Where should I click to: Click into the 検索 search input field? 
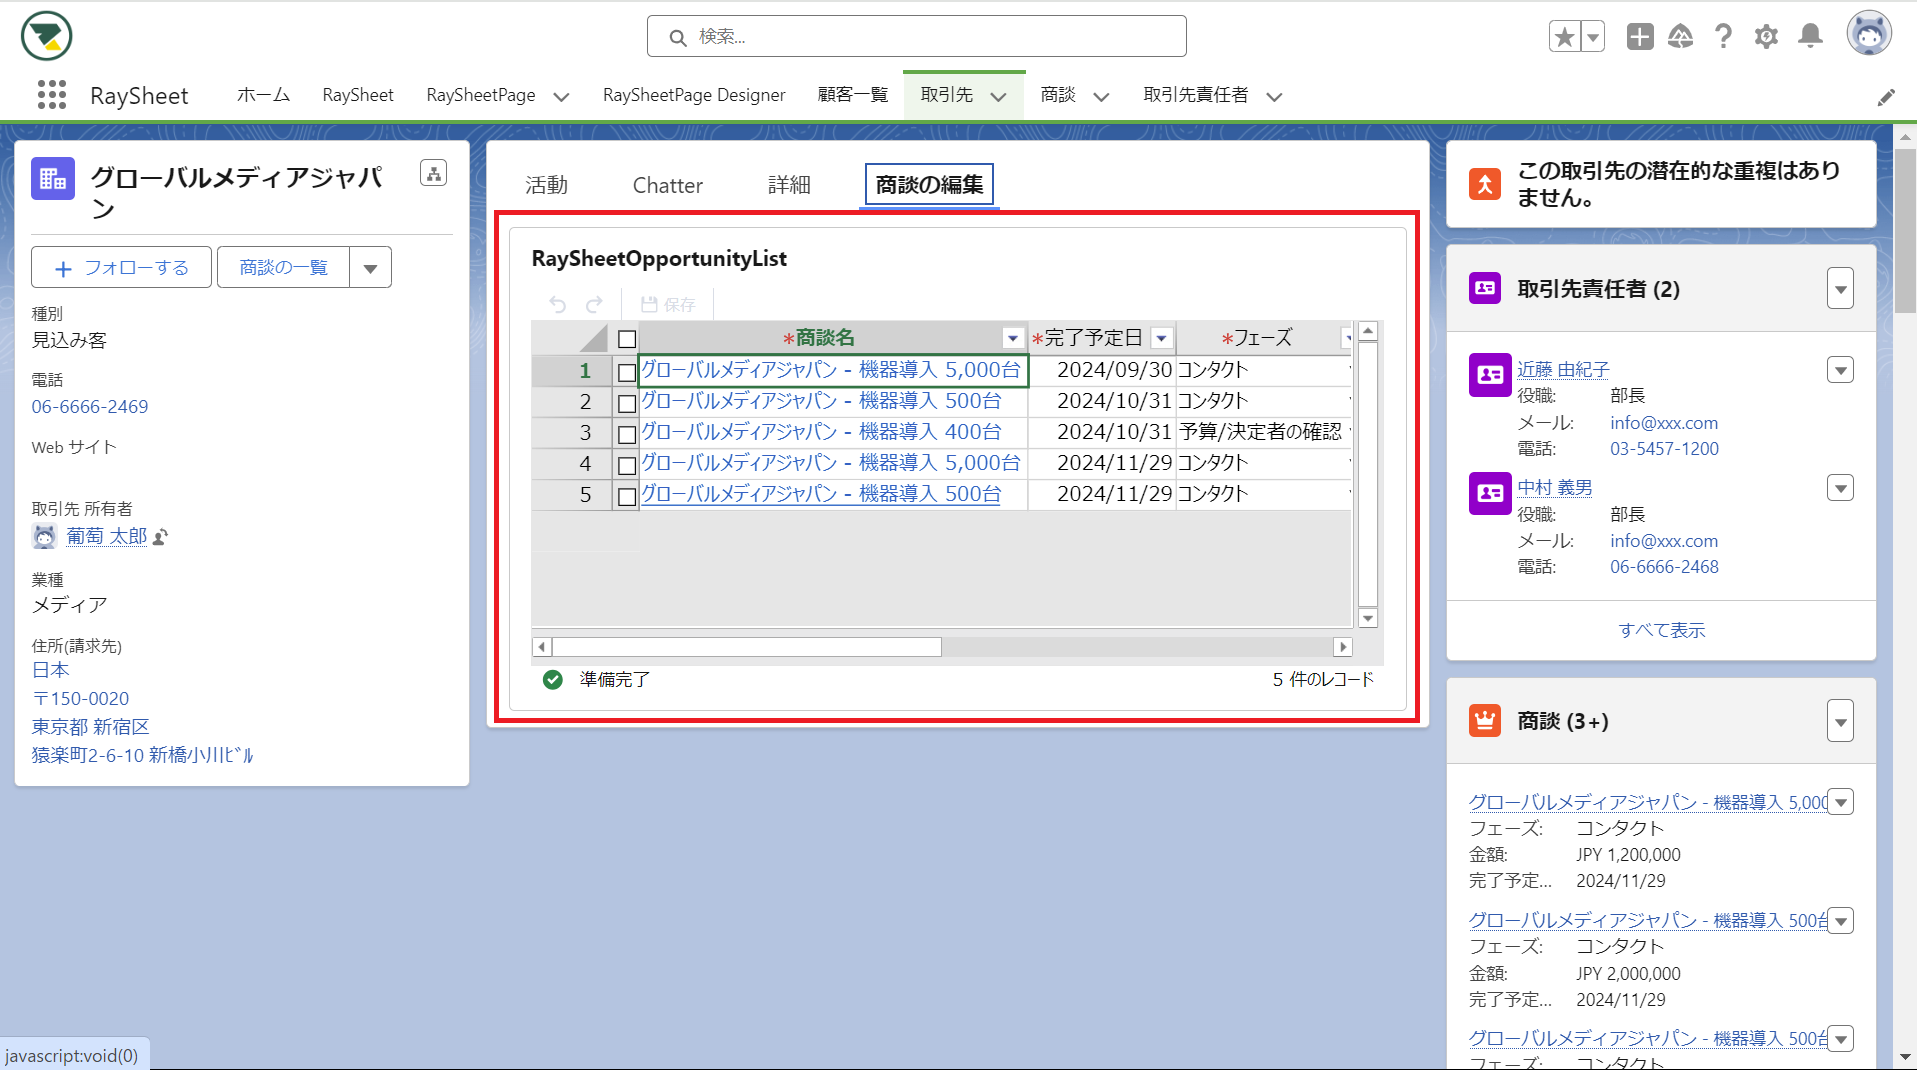pyautogui.click(x=916, y=37)
